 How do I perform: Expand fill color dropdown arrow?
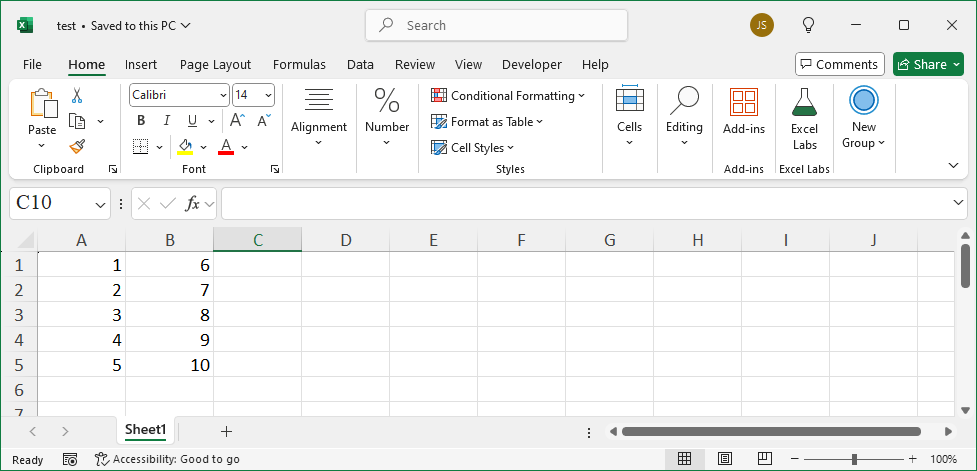(x=203, y=148)
